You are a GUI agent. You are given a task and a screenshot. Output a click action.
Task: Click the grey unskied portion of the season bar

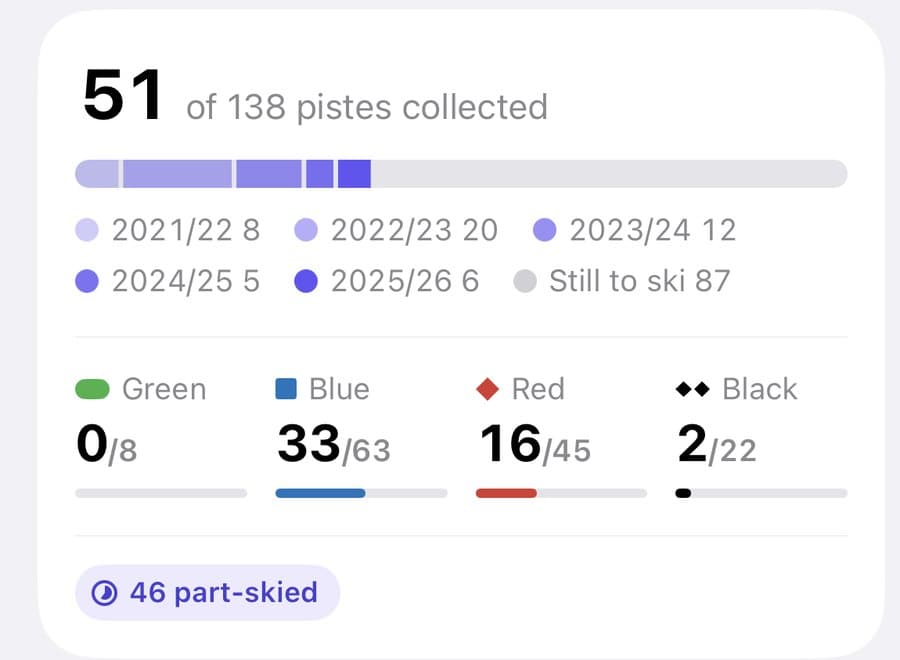pyautogui.click(x=609, y=174)
